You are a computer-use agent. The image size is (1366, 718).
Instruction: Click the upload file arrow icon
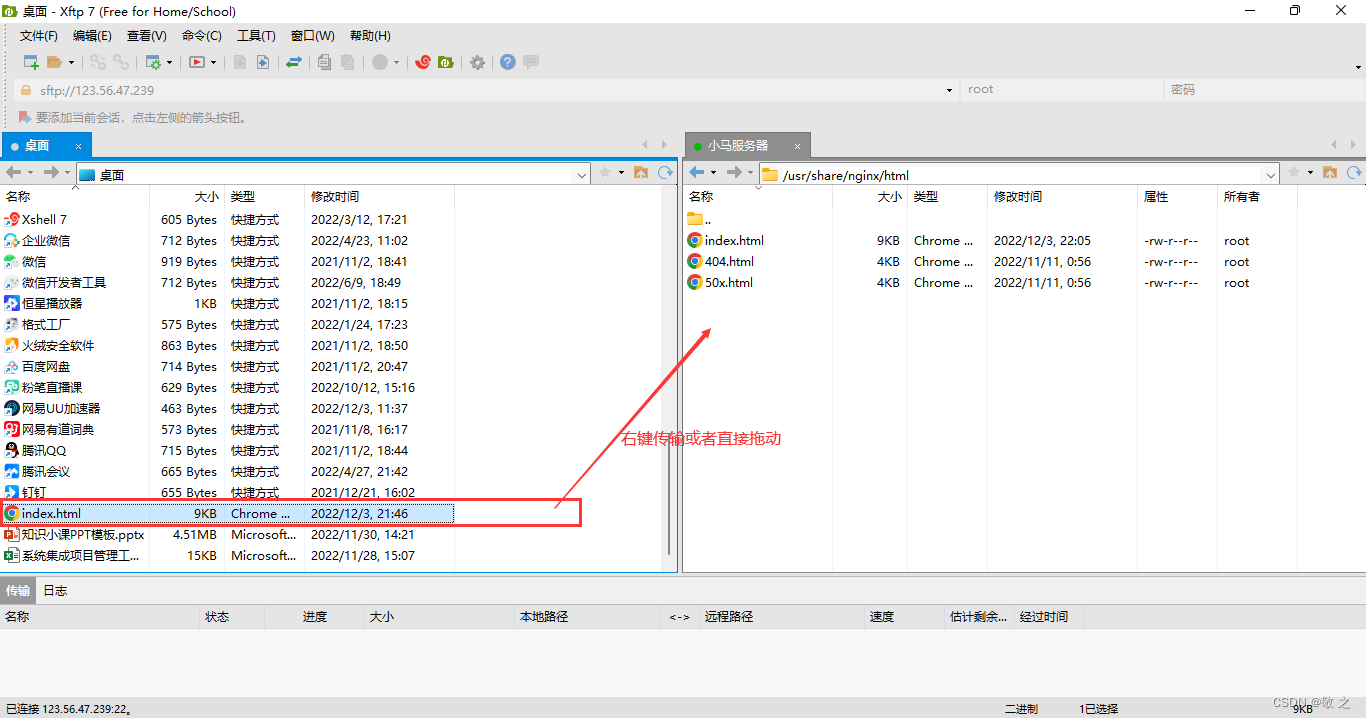point(263,62)
